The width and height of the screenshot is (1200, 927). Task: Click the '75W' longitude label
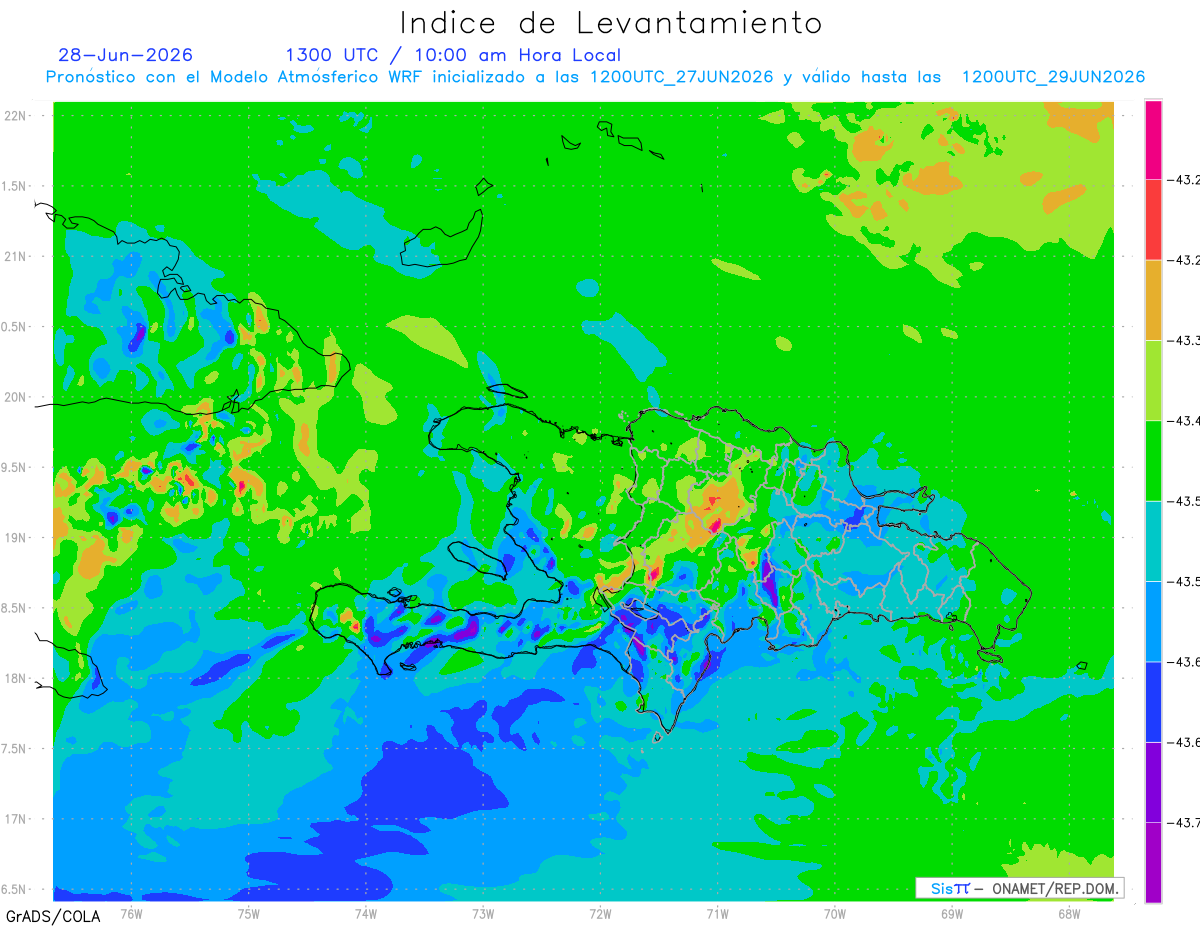tap(248, 913)
